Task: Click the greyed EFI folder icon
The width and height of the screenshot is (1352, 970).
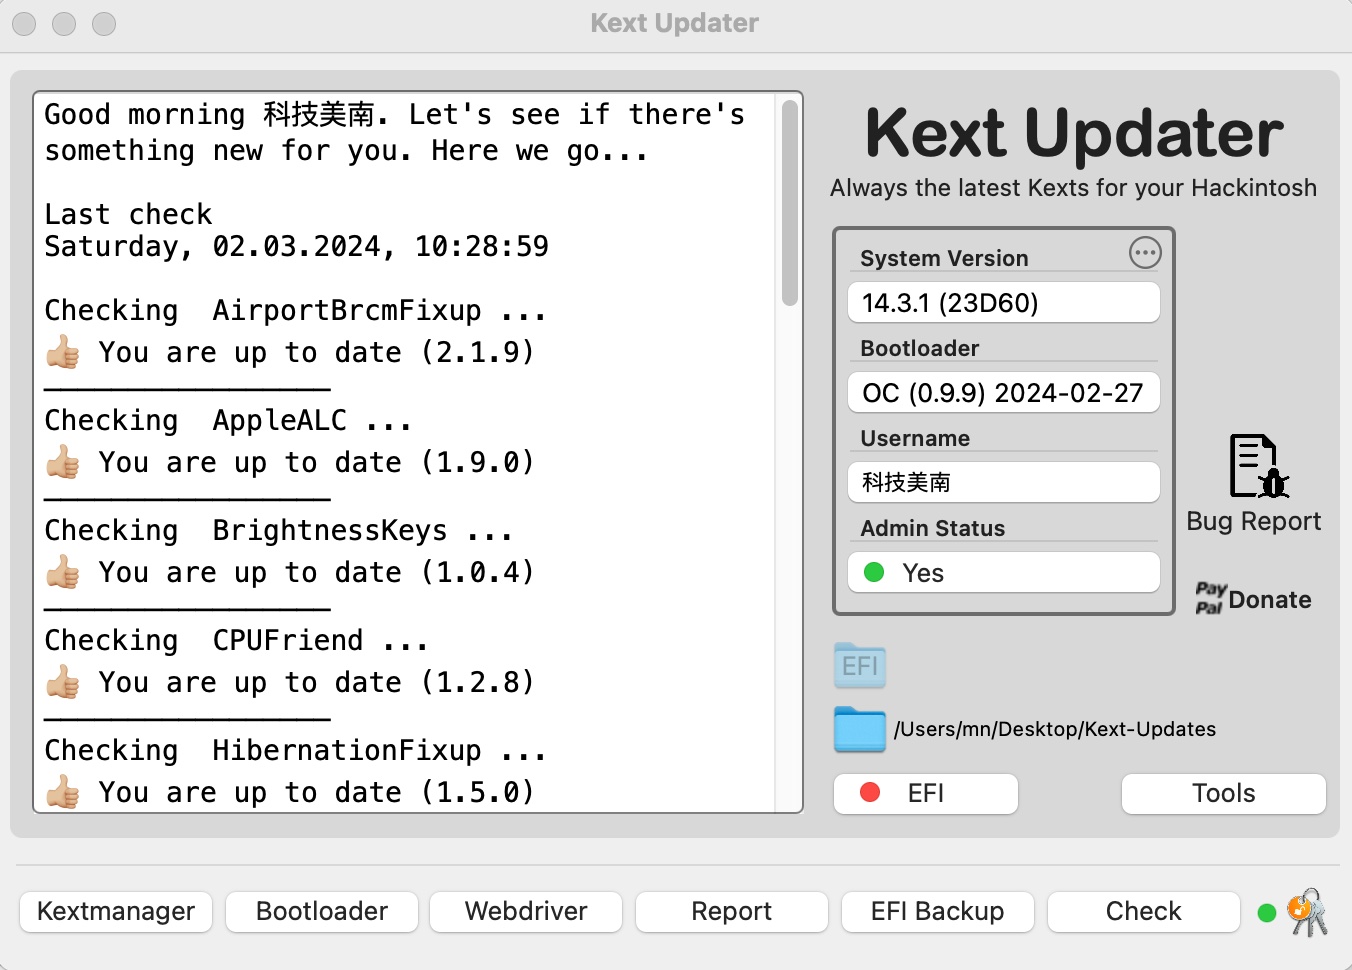Action: pyautogui.click(x=860, y=666)
